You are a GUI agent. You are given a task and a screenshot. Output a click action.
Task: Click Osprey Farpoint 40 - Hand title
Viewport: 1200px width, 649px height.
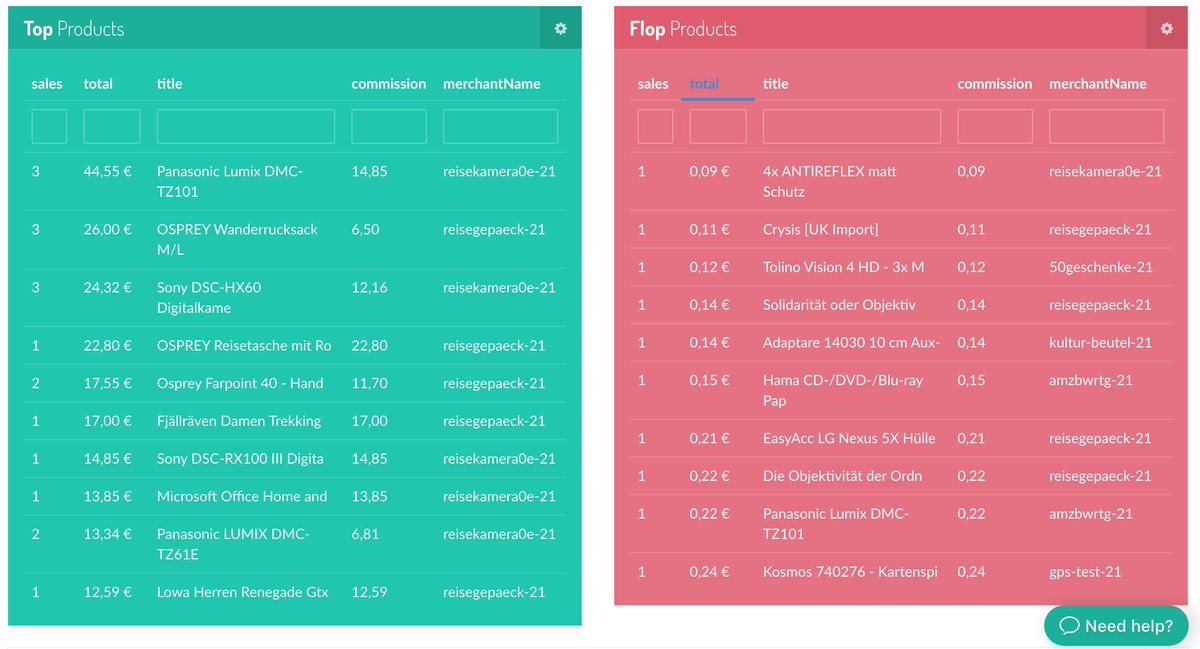click(x=240, y=383)
